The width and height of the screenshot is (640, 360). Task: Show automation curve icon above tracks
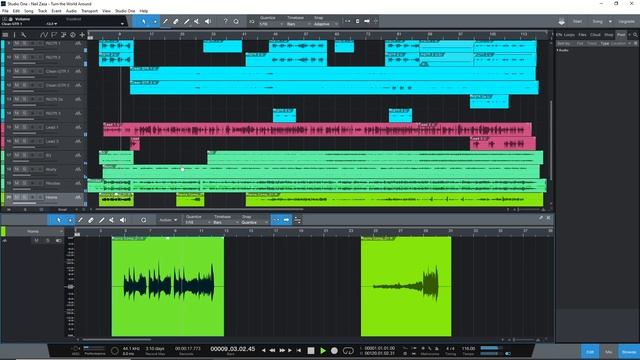tap(43, 35)
